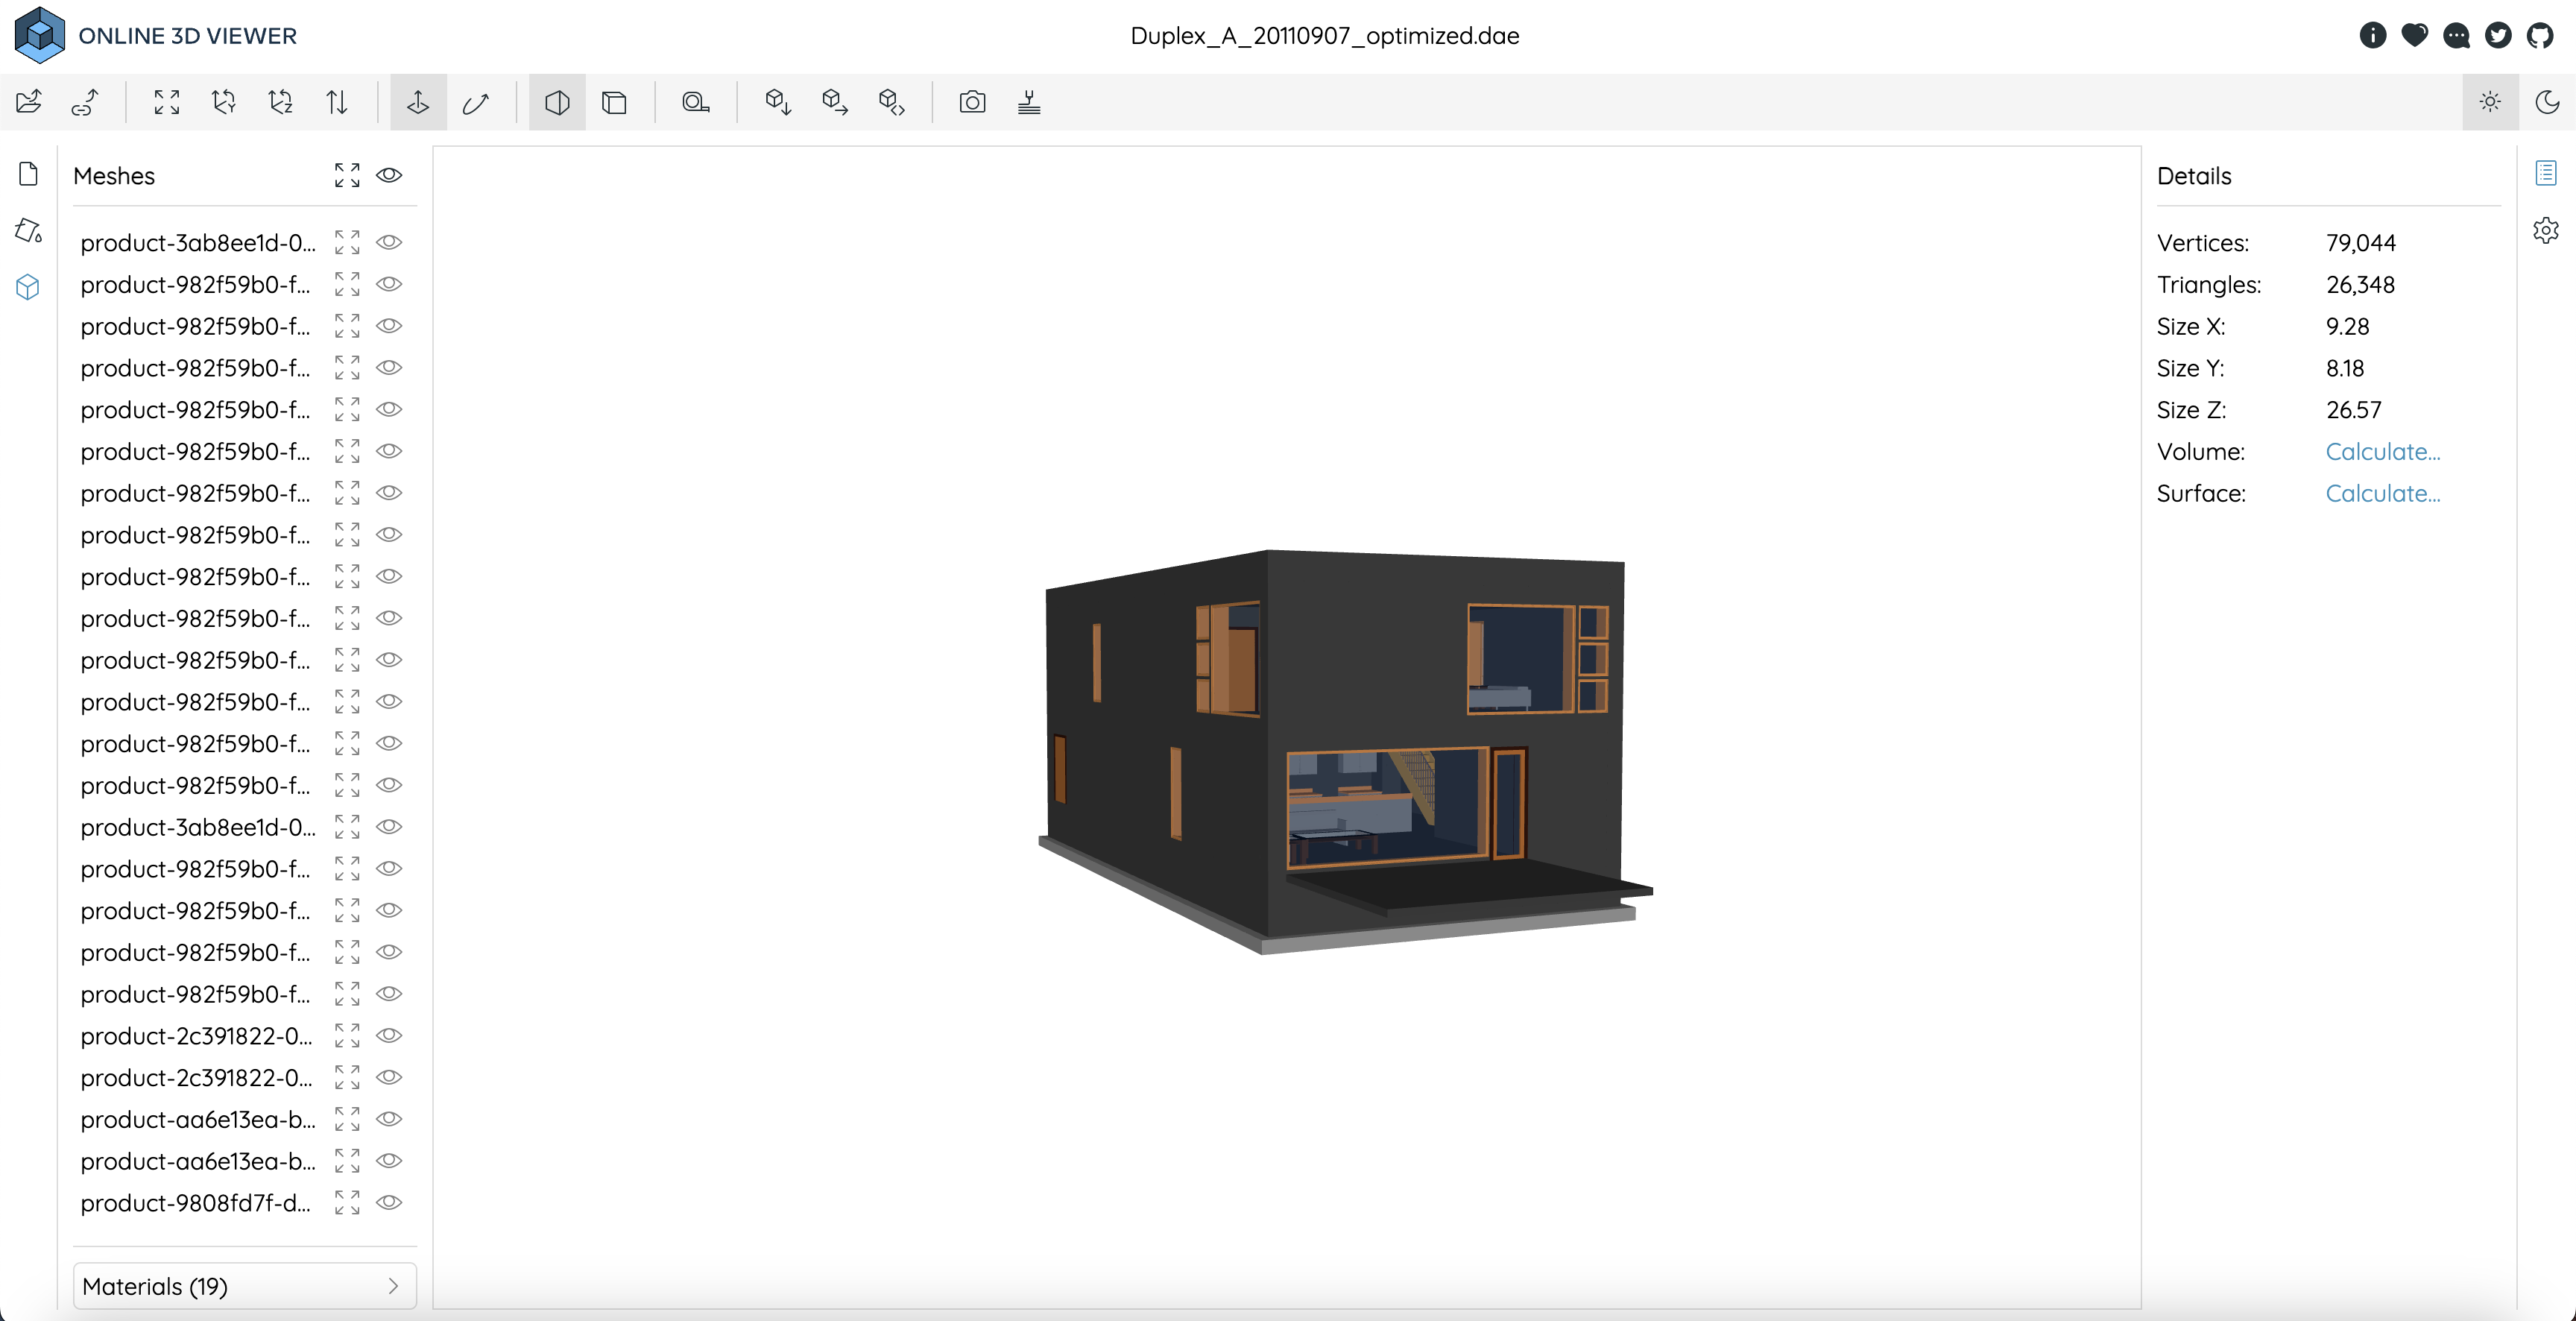Hide the first product-2c391822 mesh

click(x=389, y=1035)
